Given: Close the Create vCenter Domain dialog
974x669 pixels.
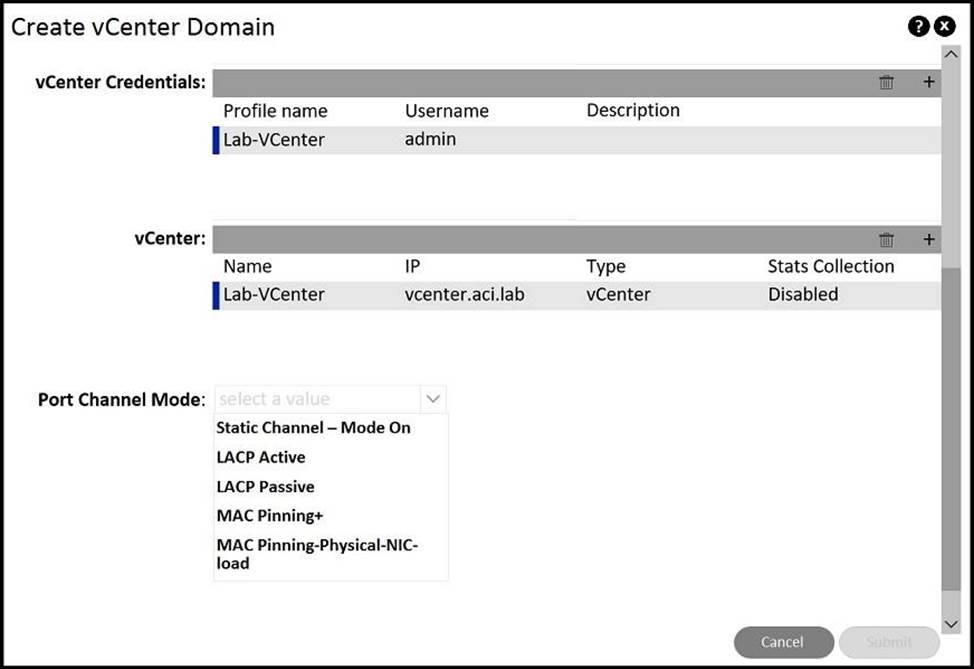Looking at the screenshot, I should click(x=944, y=27).
